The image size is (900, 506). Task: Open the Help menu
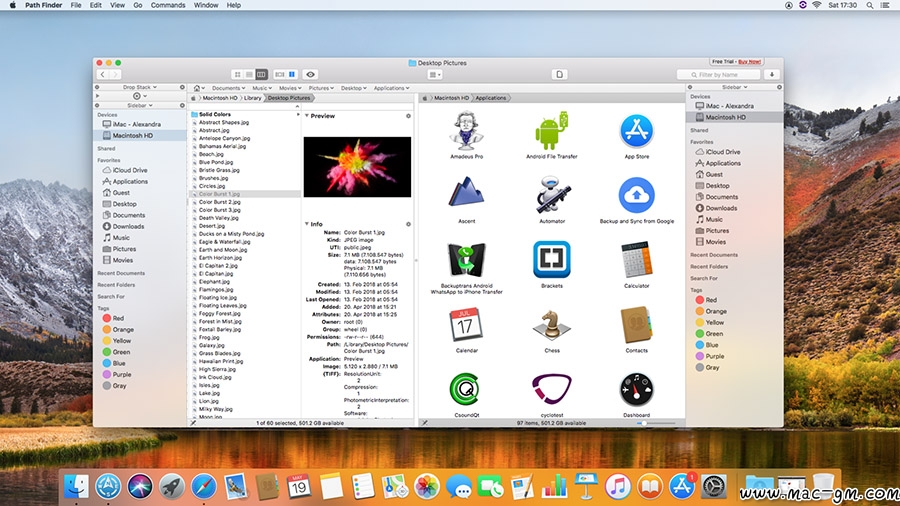tap(234, 5)
